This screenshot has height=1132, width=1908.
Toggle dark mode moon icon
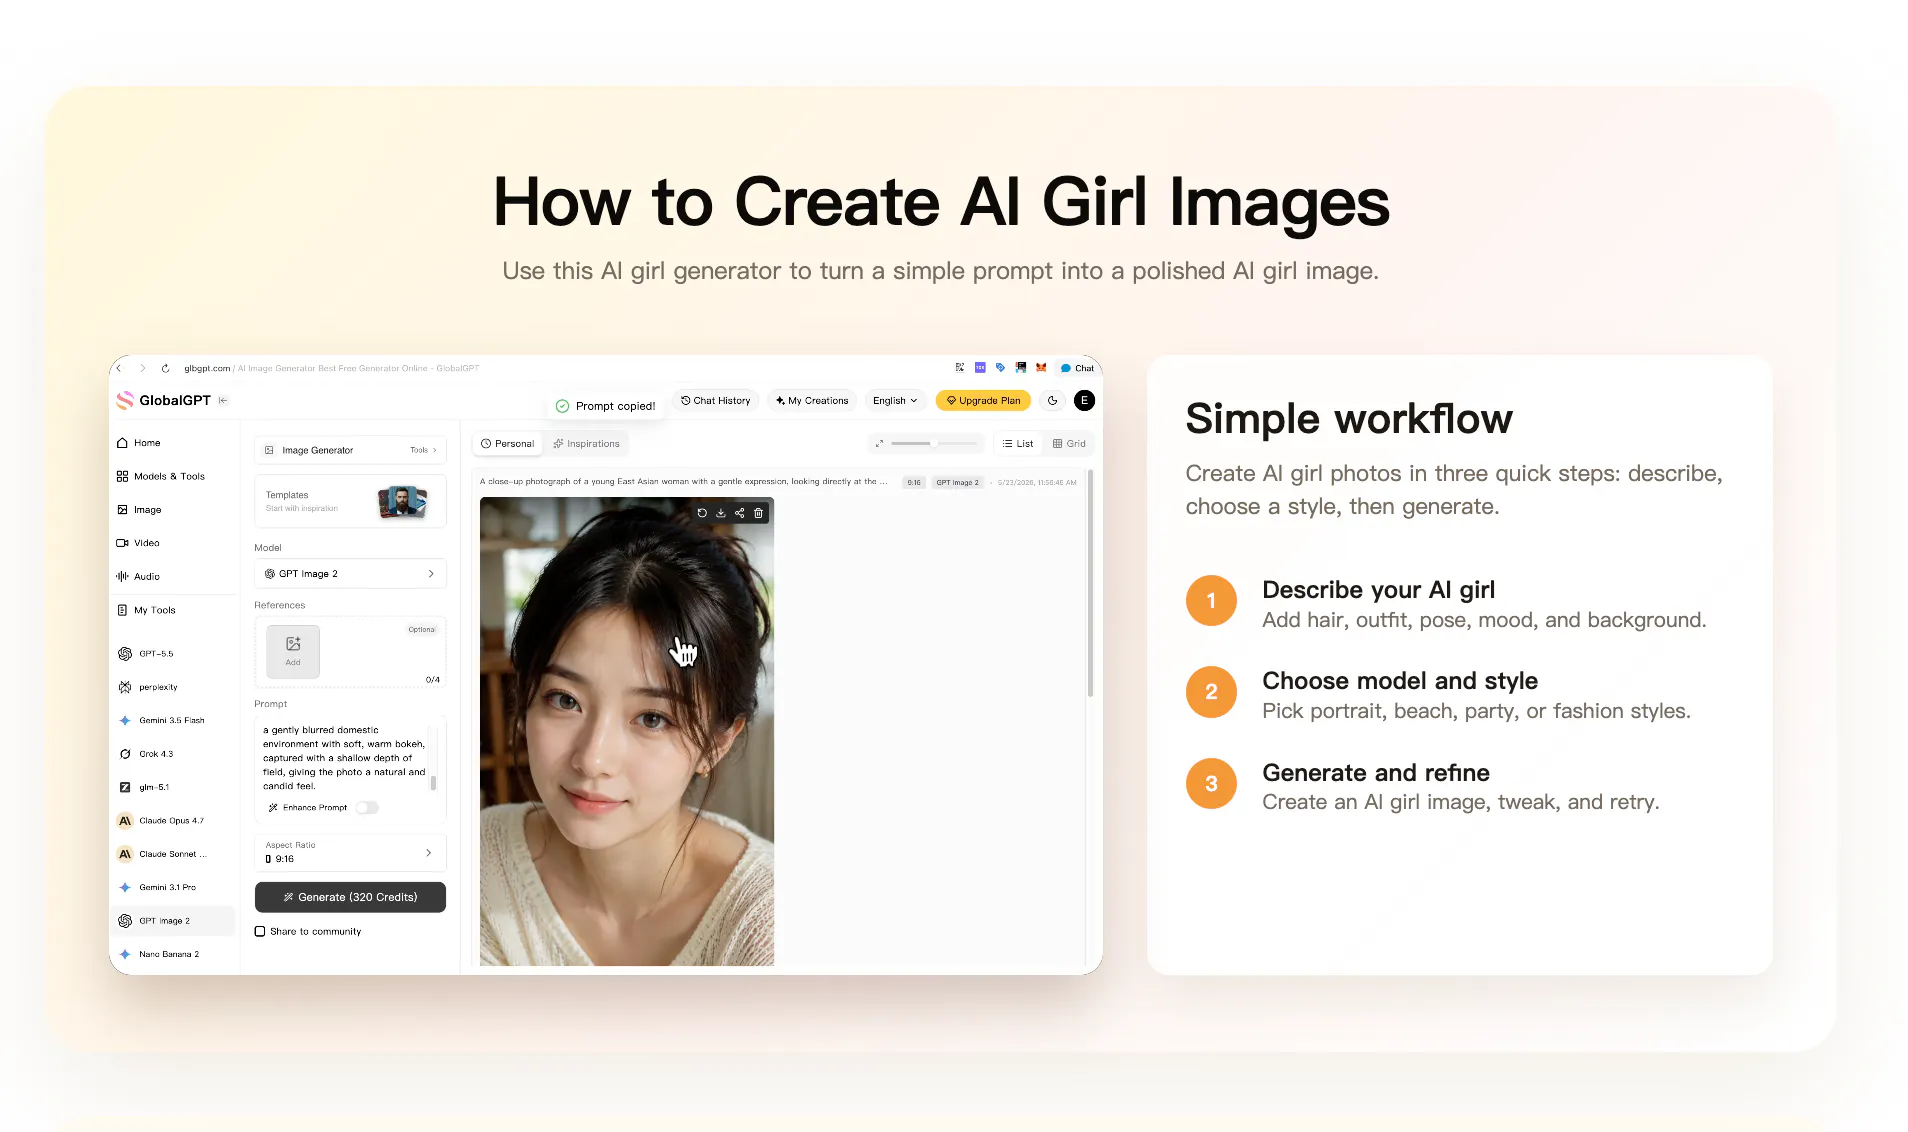1052,401
